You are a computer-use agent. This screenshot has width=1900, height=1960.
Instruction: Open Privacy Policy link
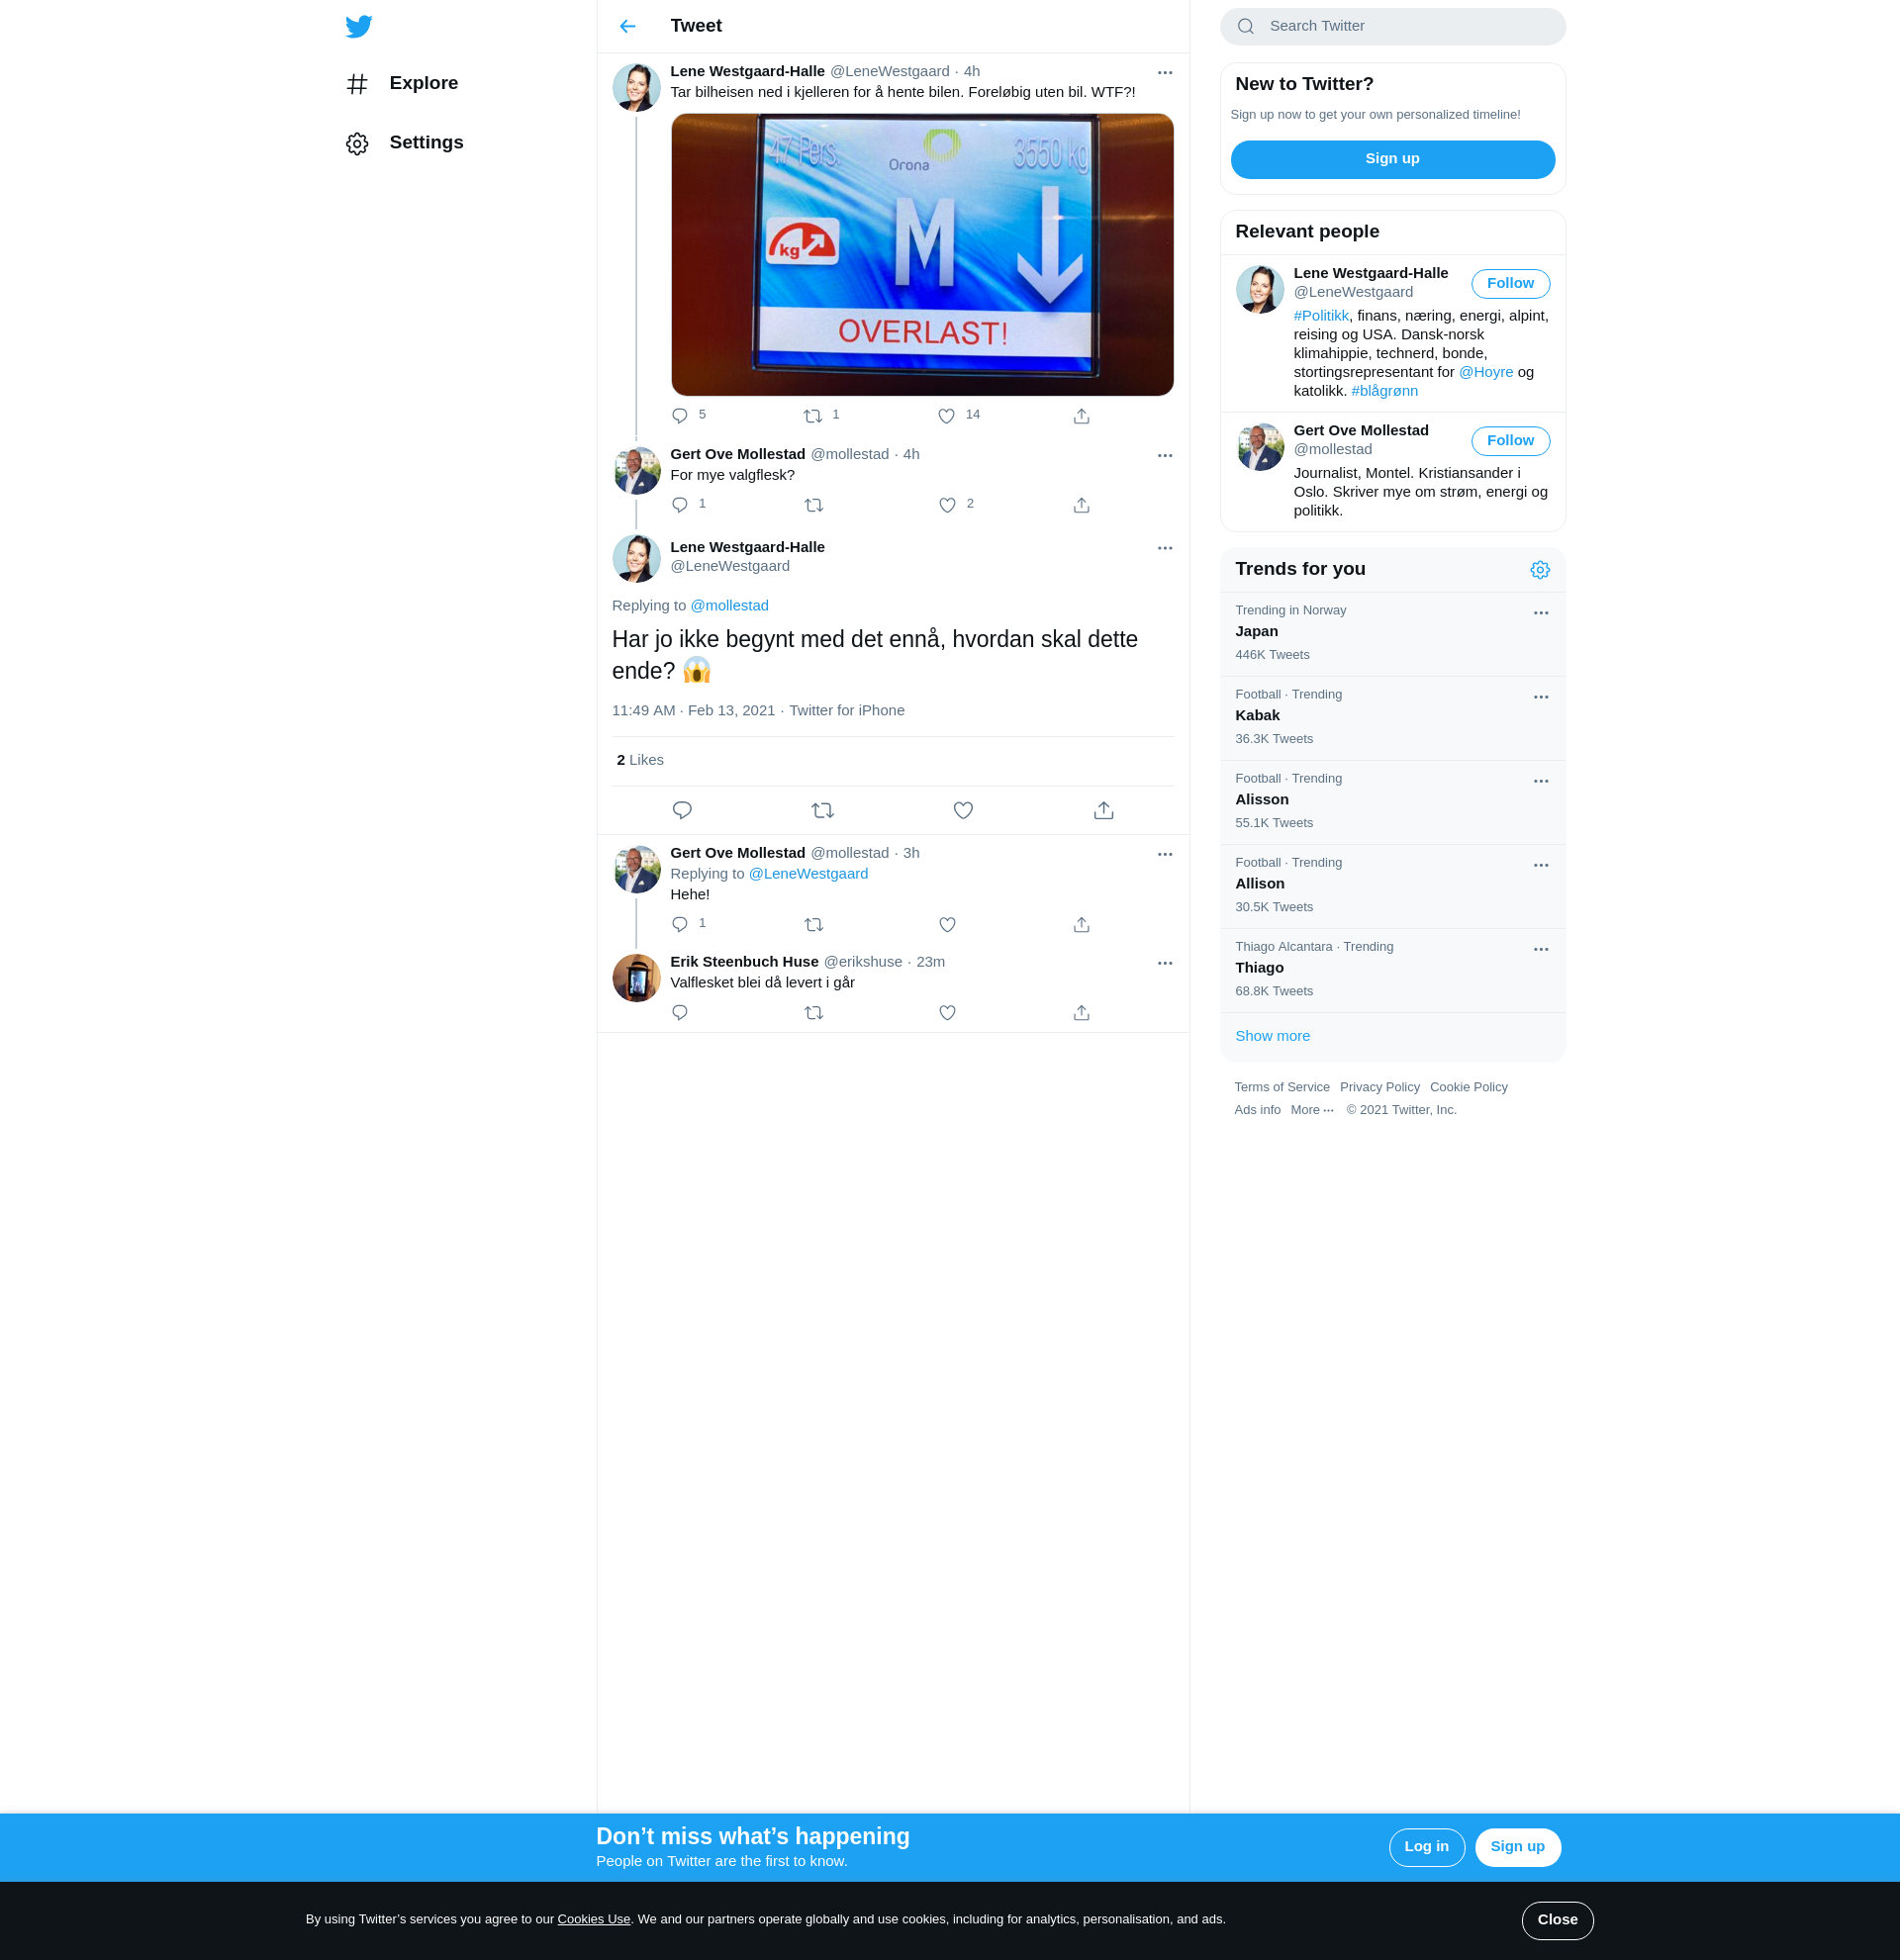1379,1087
